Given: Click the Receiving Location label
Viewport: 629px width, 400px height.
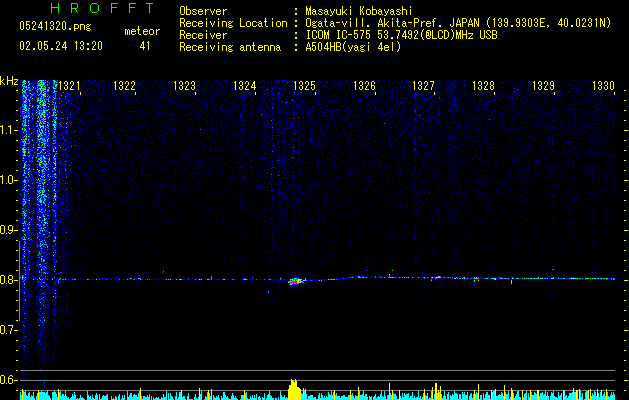Looking at the screenshot, I should pos(233,23).
